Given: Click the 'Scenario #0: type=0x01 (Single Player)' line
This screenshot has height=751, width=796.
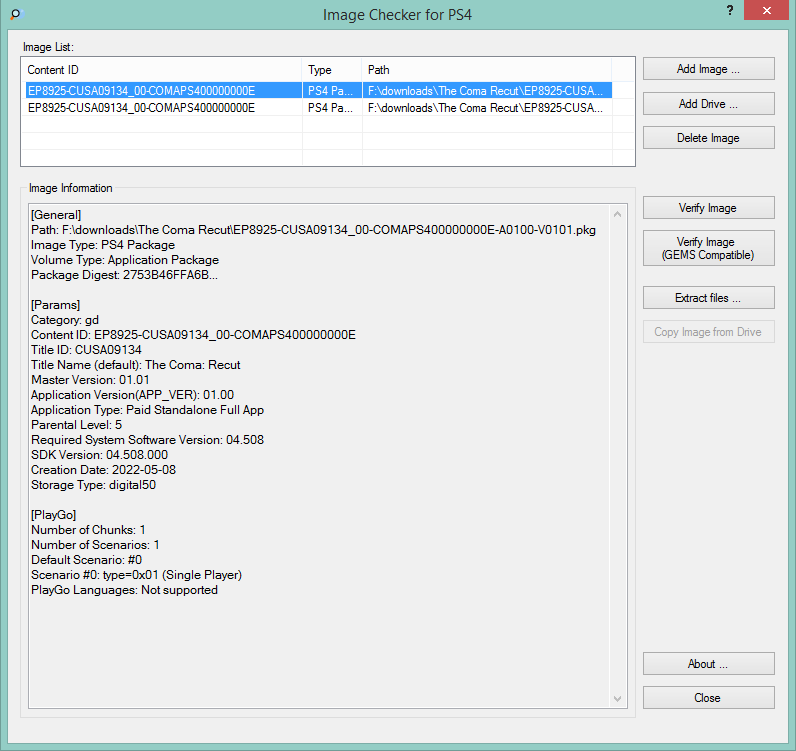Looking at the screenshot, I should coord(137,575).
